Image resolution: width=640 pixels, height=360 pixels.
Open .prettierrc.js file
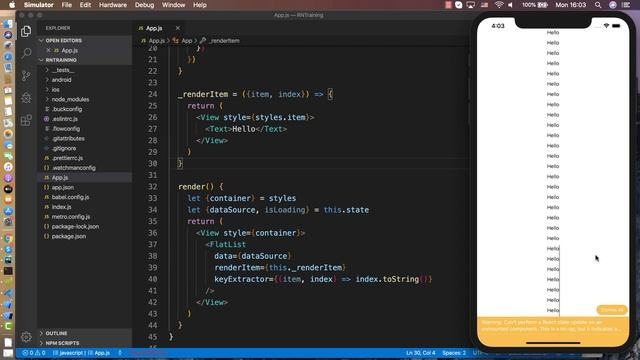tap(67, 158)
